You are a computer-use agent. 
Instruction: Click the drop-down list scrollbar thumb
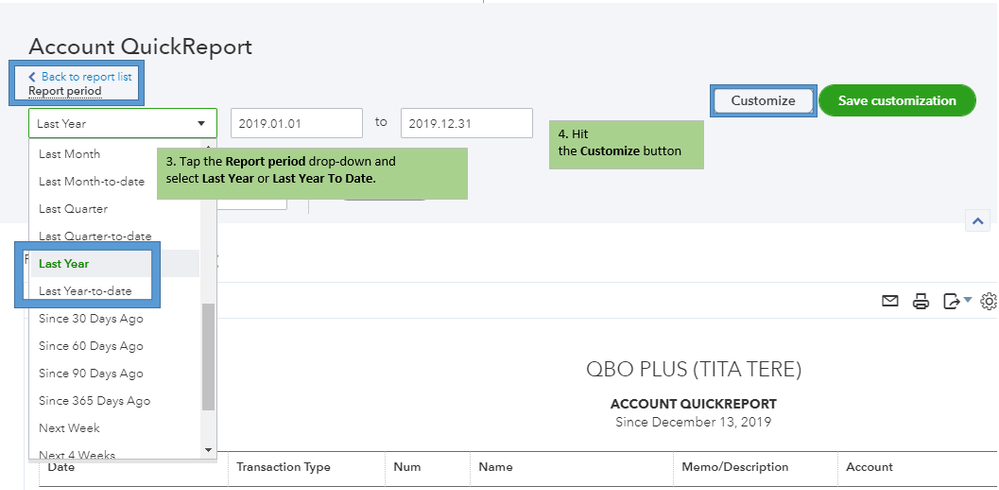[208, 357]
